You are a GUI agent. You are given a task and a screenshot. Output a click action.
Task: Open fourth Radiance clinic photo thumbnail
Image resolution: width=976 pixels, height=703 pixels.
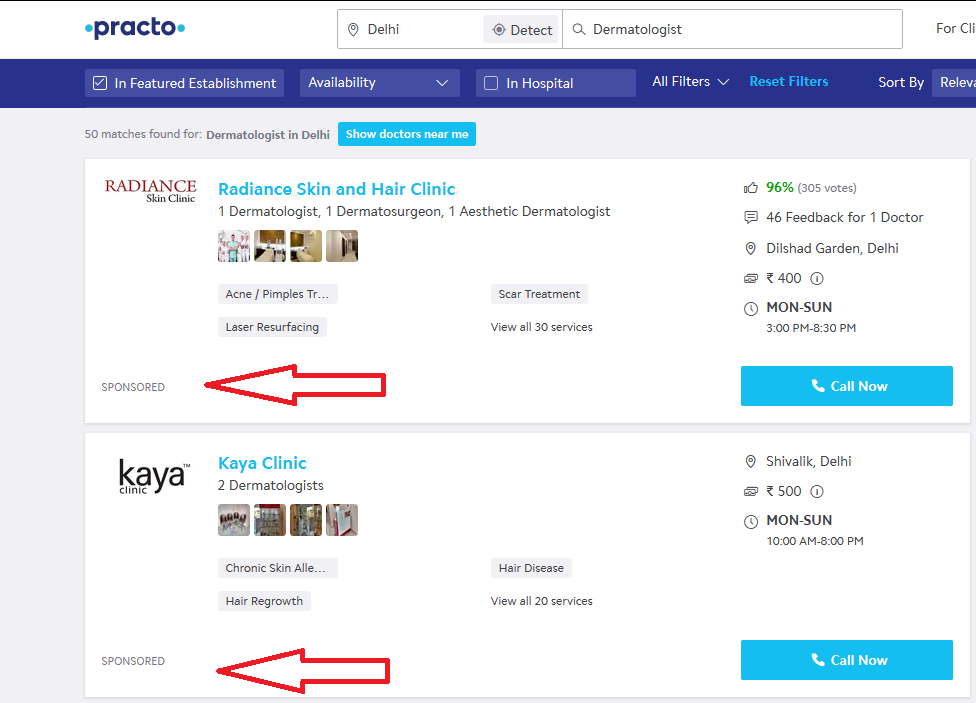[x=342, y=246]
